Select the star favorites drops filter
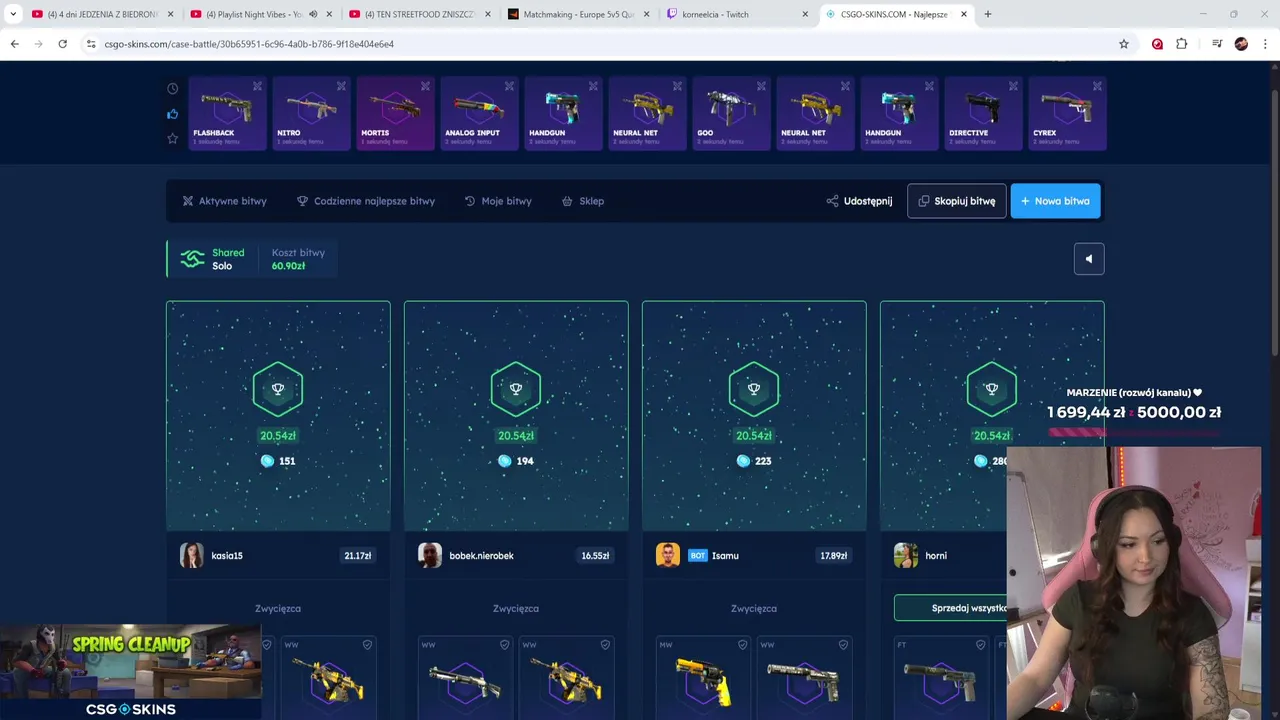The height and width of the screenshot is (720, 1280). (x=172, y=138)
